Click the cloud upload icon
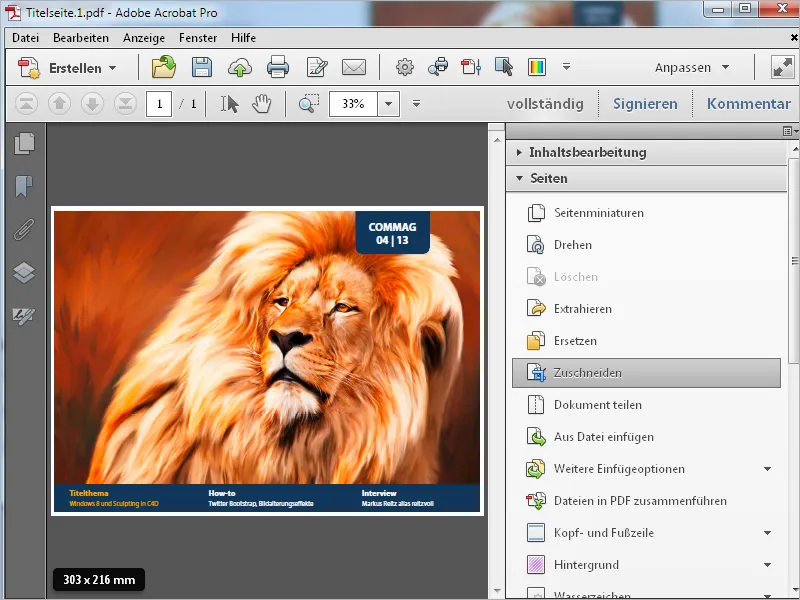The width and height of the screenshot is (800, 600). click(239, 67)
